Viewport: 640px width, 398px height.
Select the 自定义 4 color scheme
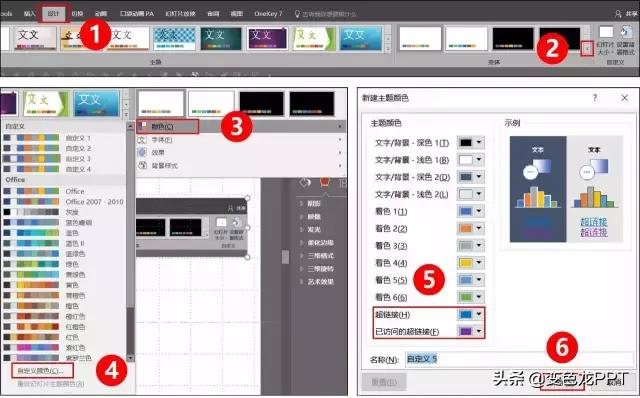coord(64,169)
